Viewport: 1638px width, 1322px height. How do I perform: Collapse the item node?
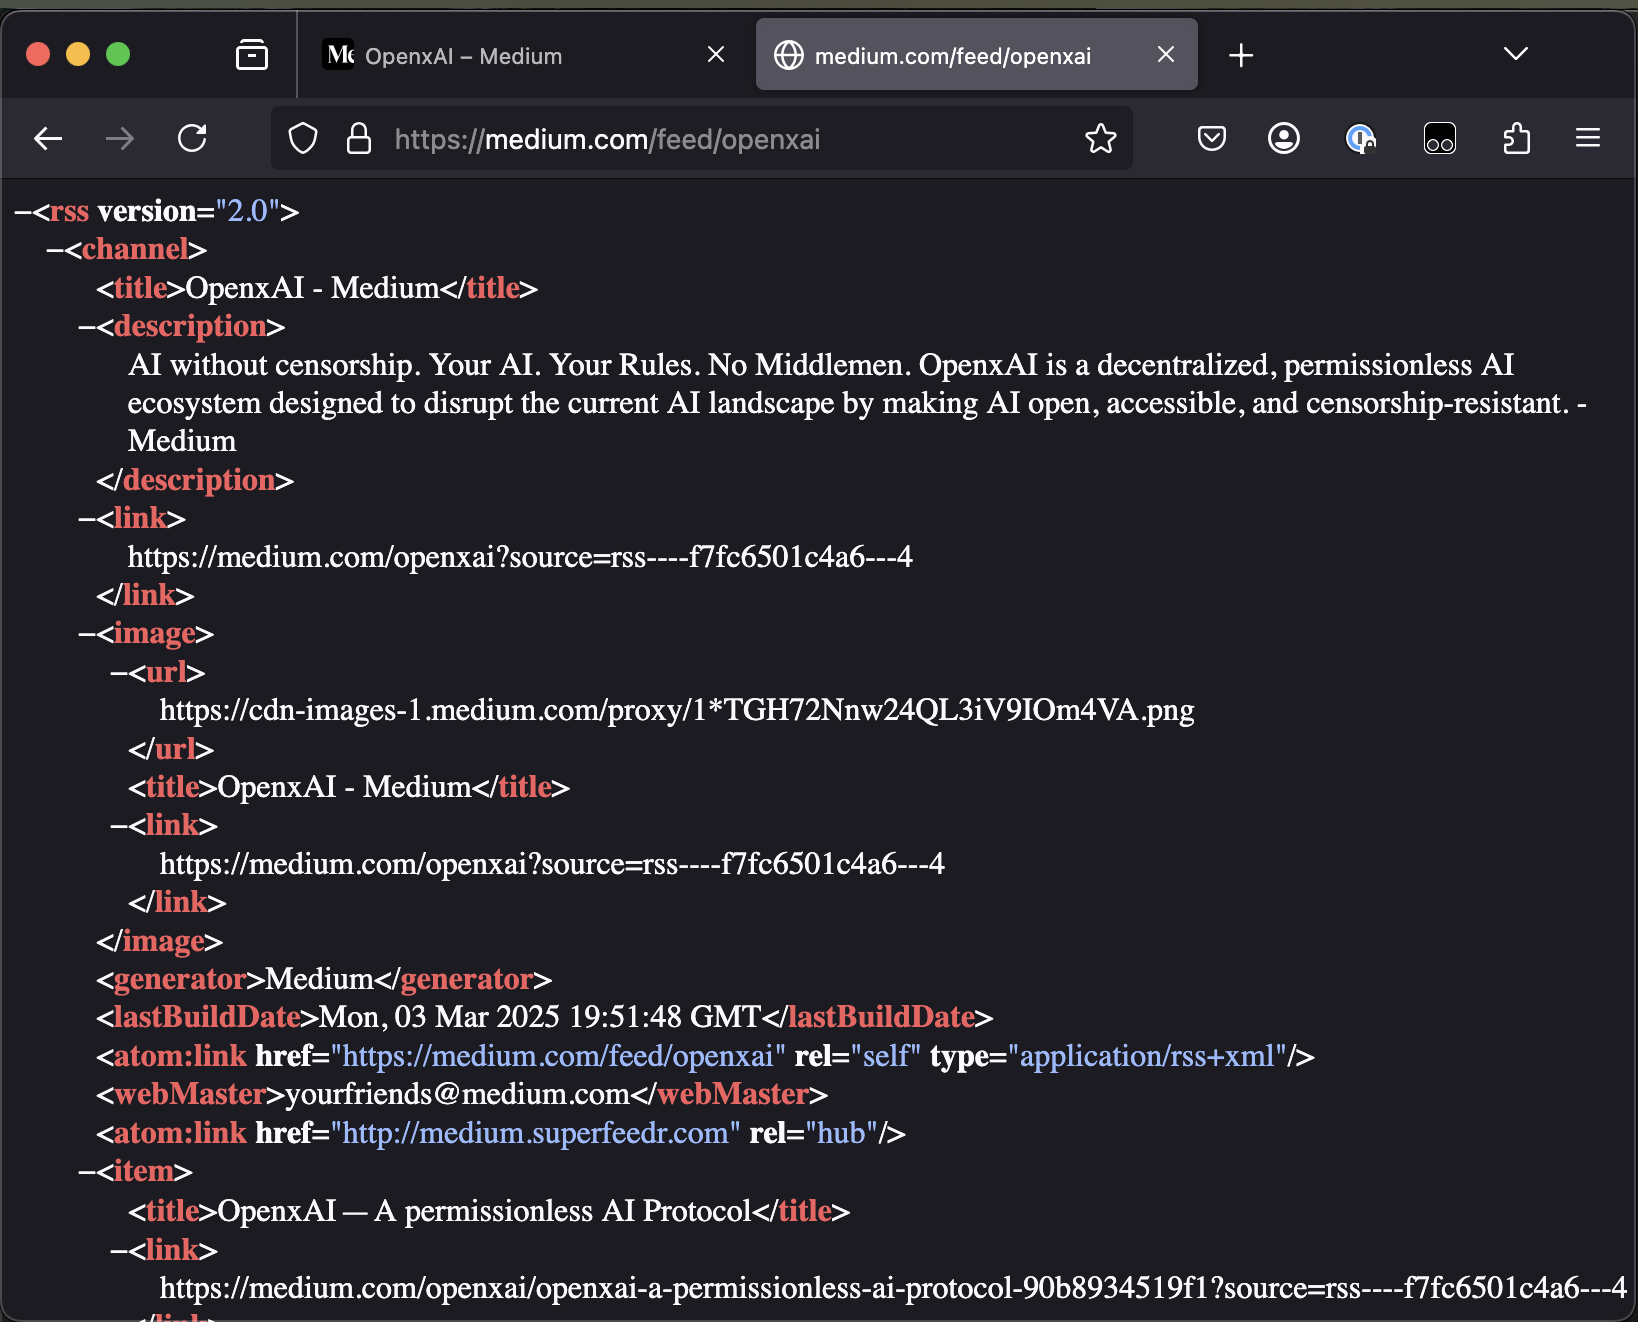pos(87,1171)
